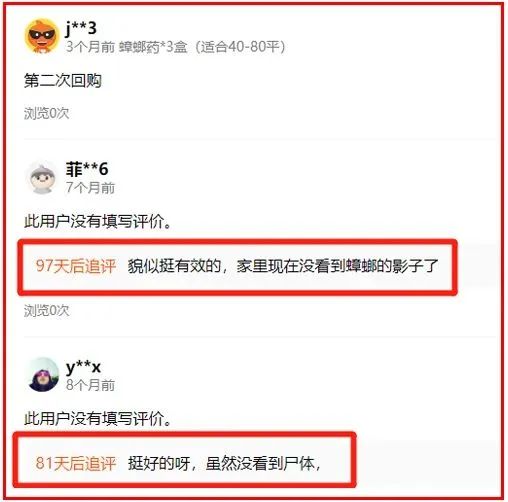Click the 3个月前 timestamp
The image size is (508, 502).
[90, 47]
